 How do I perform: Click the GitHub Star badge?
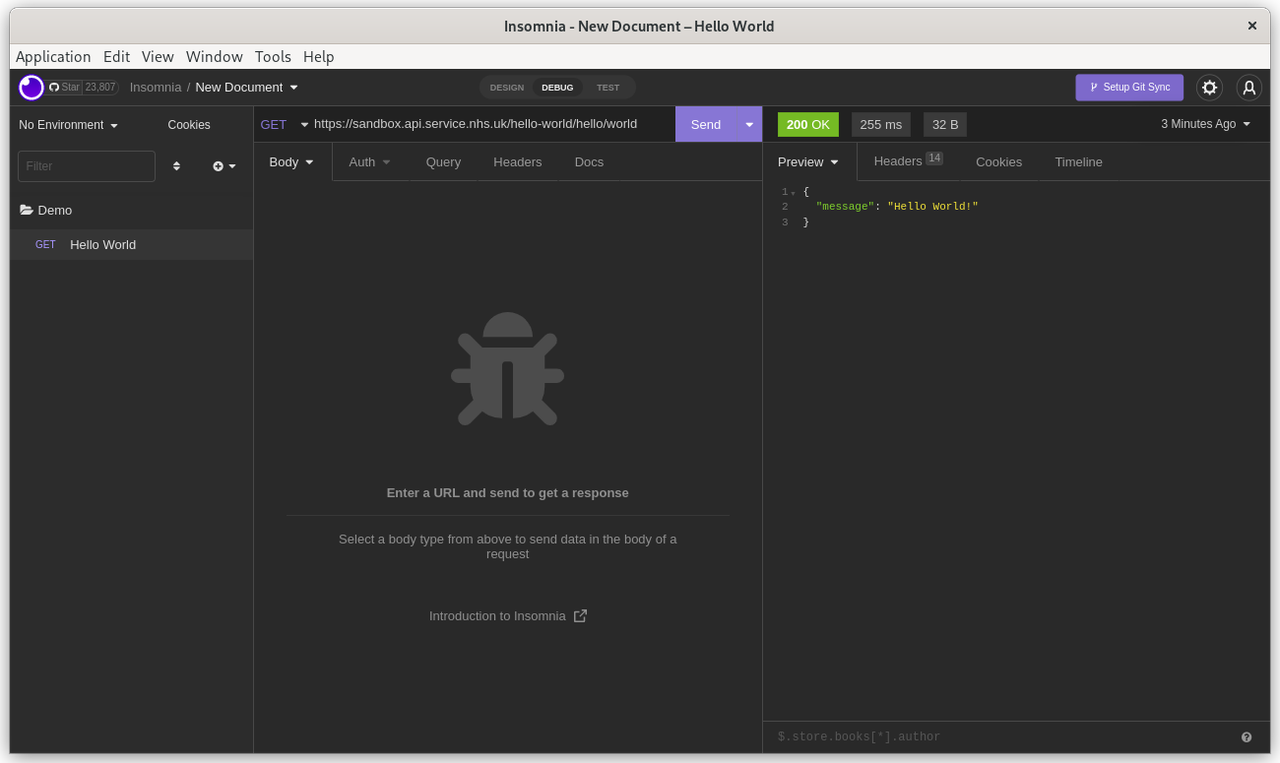pyautogui.click(x=83, y=88)
